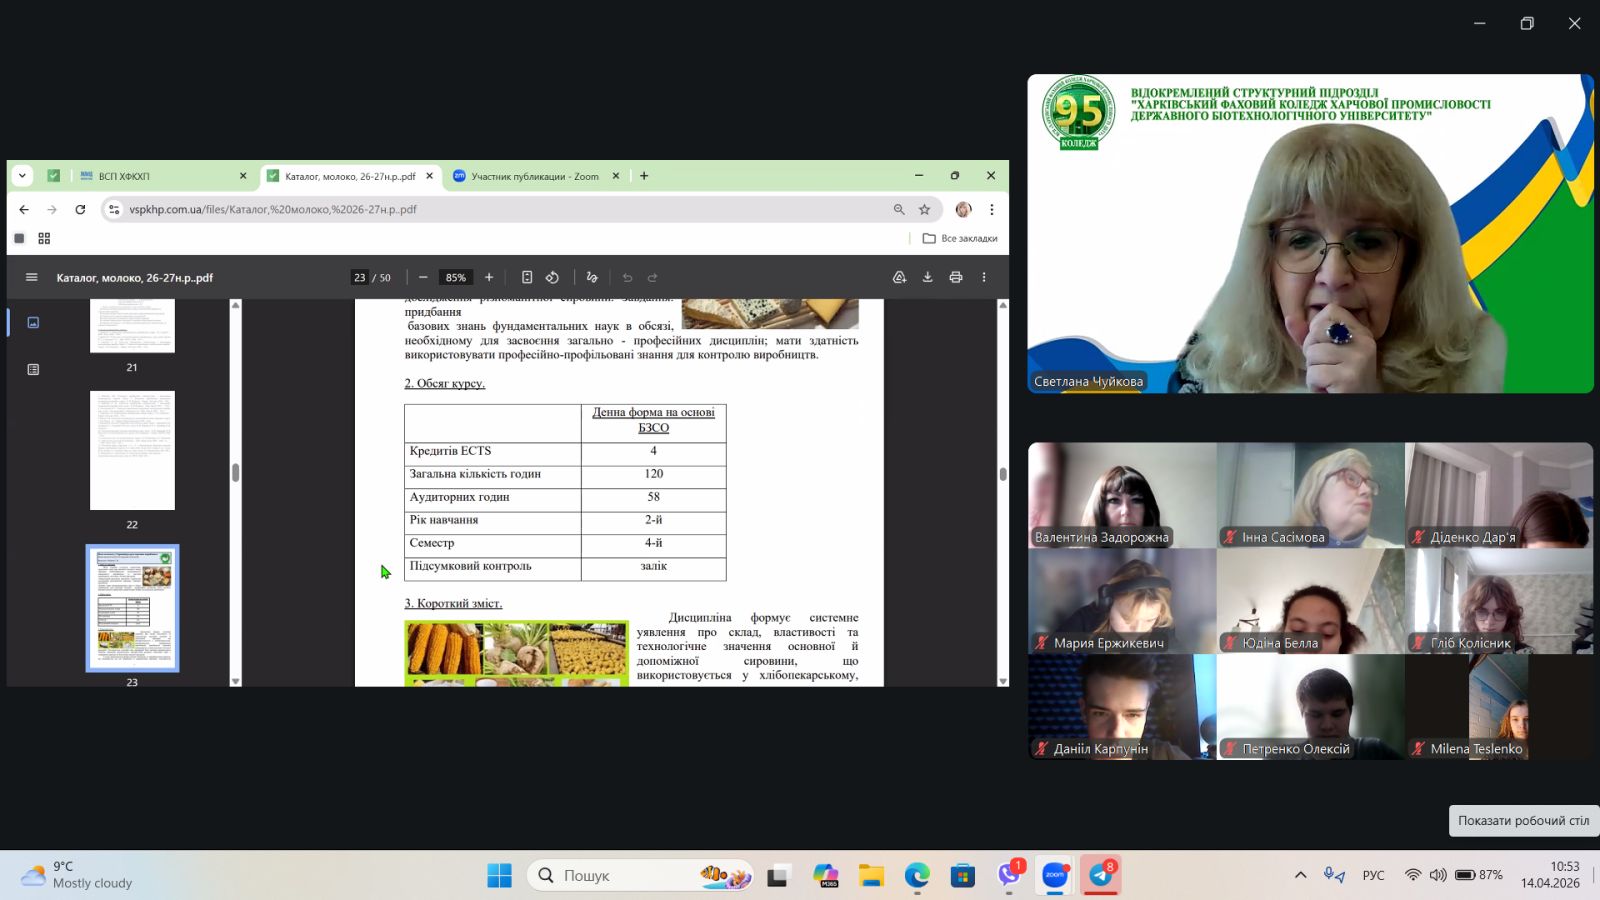This screenshot has height=900, width=1600.
Task: Bookmark this page with the star icon
Action: (x=925, y=210)
